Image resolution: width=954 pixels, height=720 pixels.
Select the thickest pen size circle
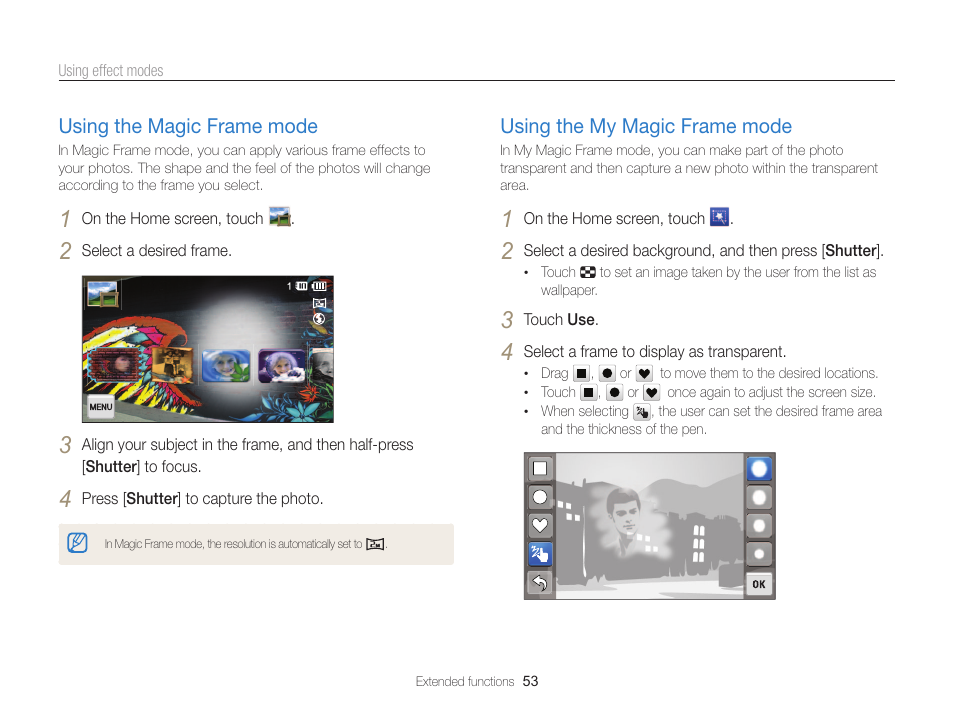(759, 469)
